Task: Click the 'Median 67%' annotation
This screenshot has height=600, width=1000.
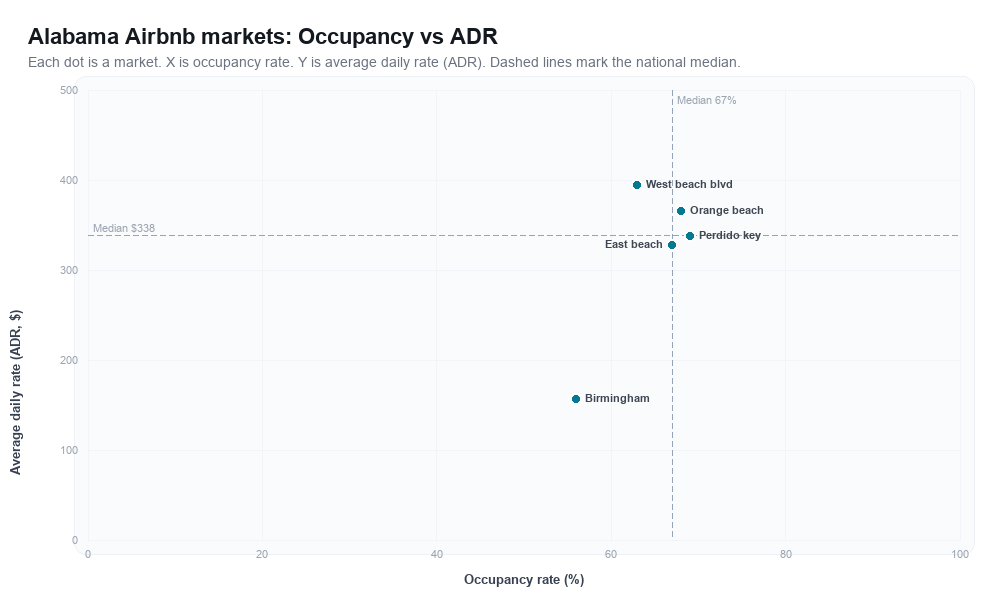Action: coord(706,100)
